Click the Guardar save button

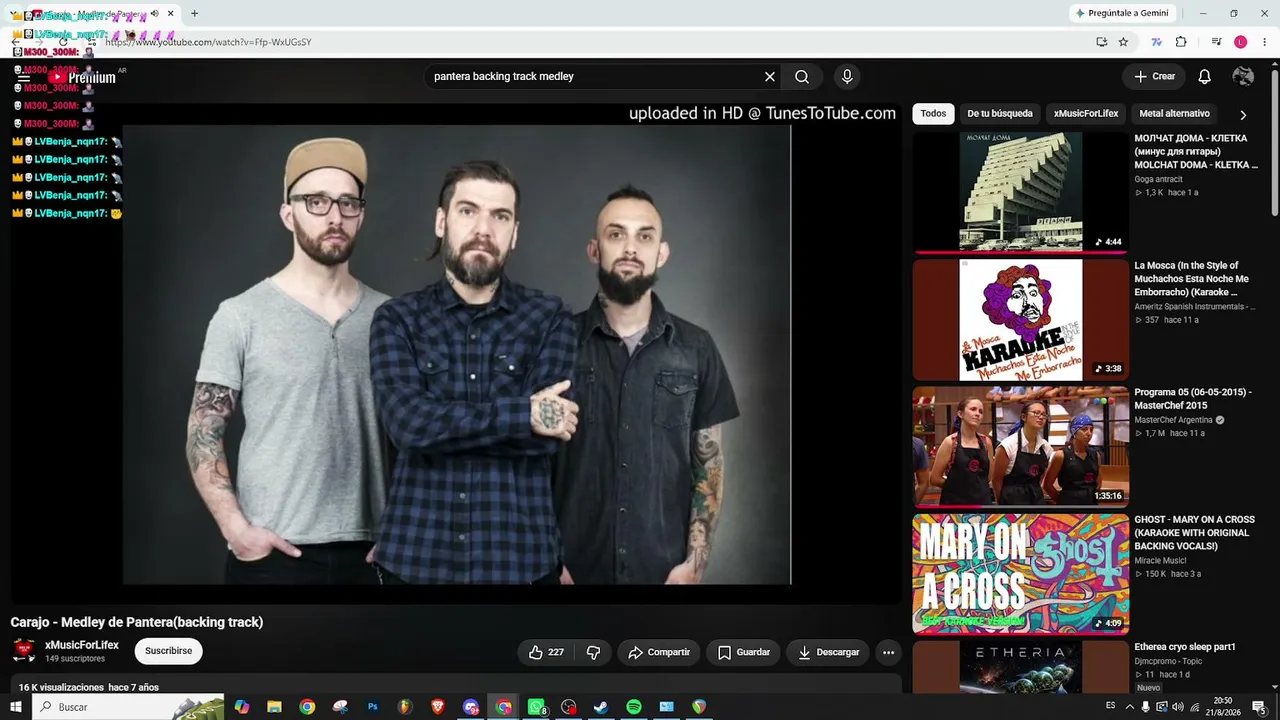(744, 652)
